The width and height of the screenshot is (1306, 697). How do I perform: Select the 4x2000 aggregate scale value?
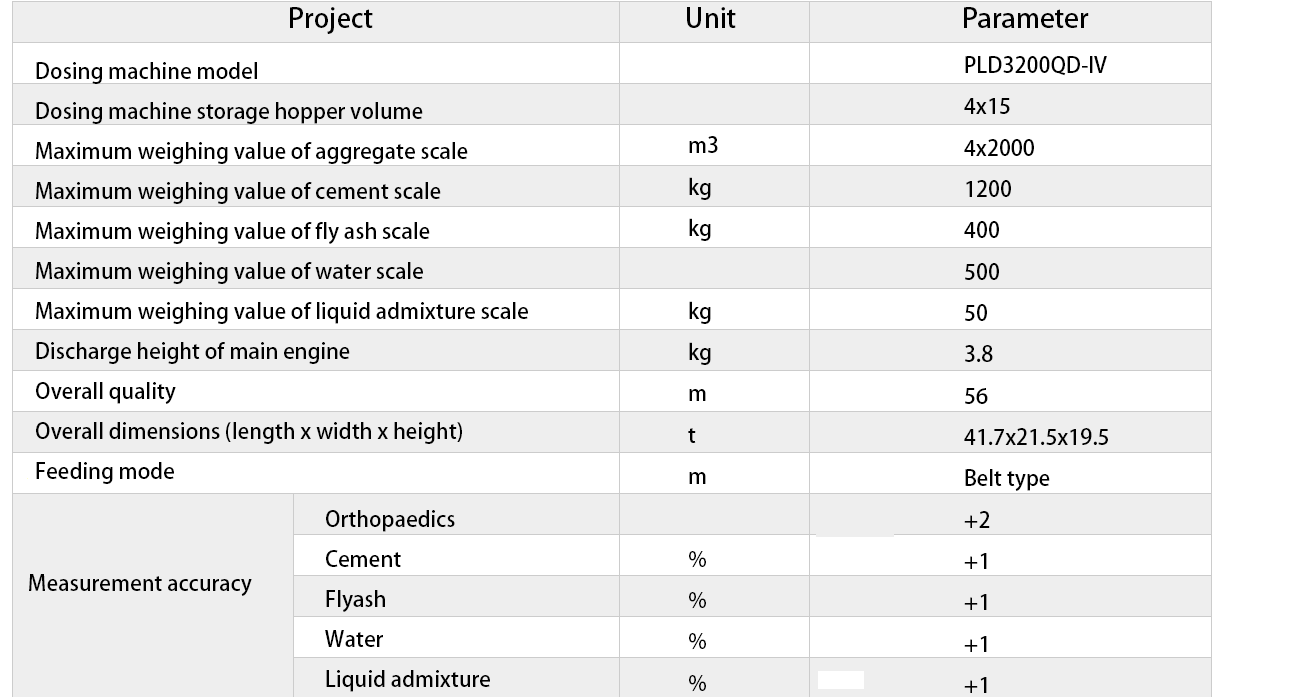pos(999,148)
